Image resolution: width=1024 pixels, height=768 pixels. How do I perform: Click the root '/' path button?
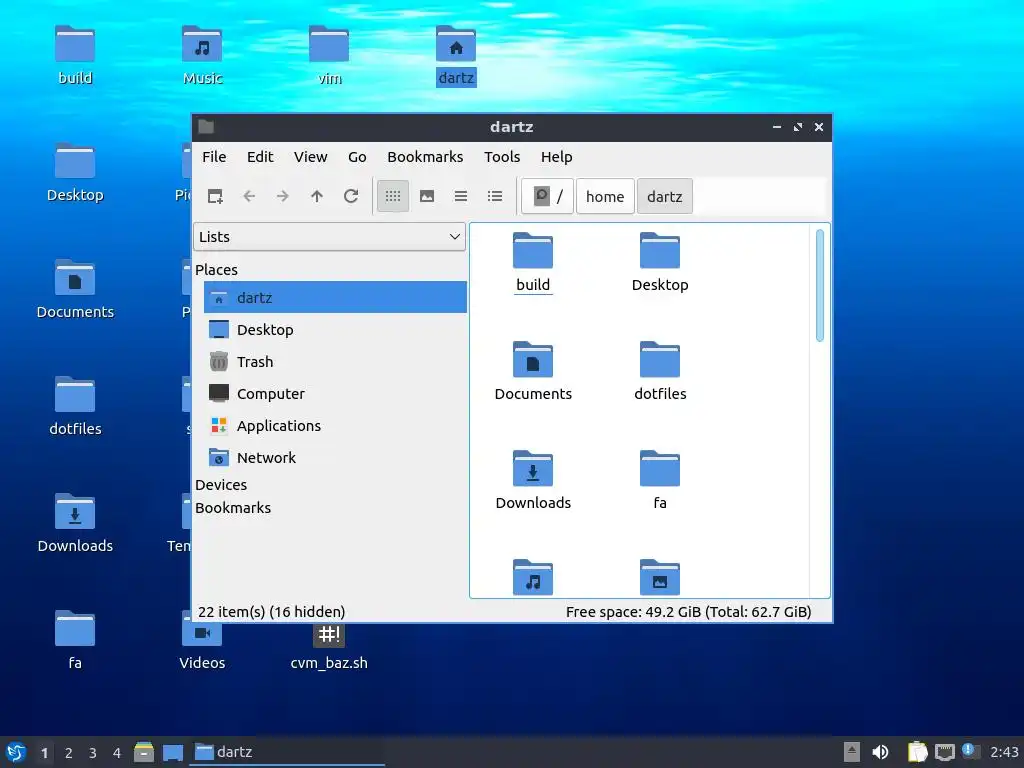point(548,196)
